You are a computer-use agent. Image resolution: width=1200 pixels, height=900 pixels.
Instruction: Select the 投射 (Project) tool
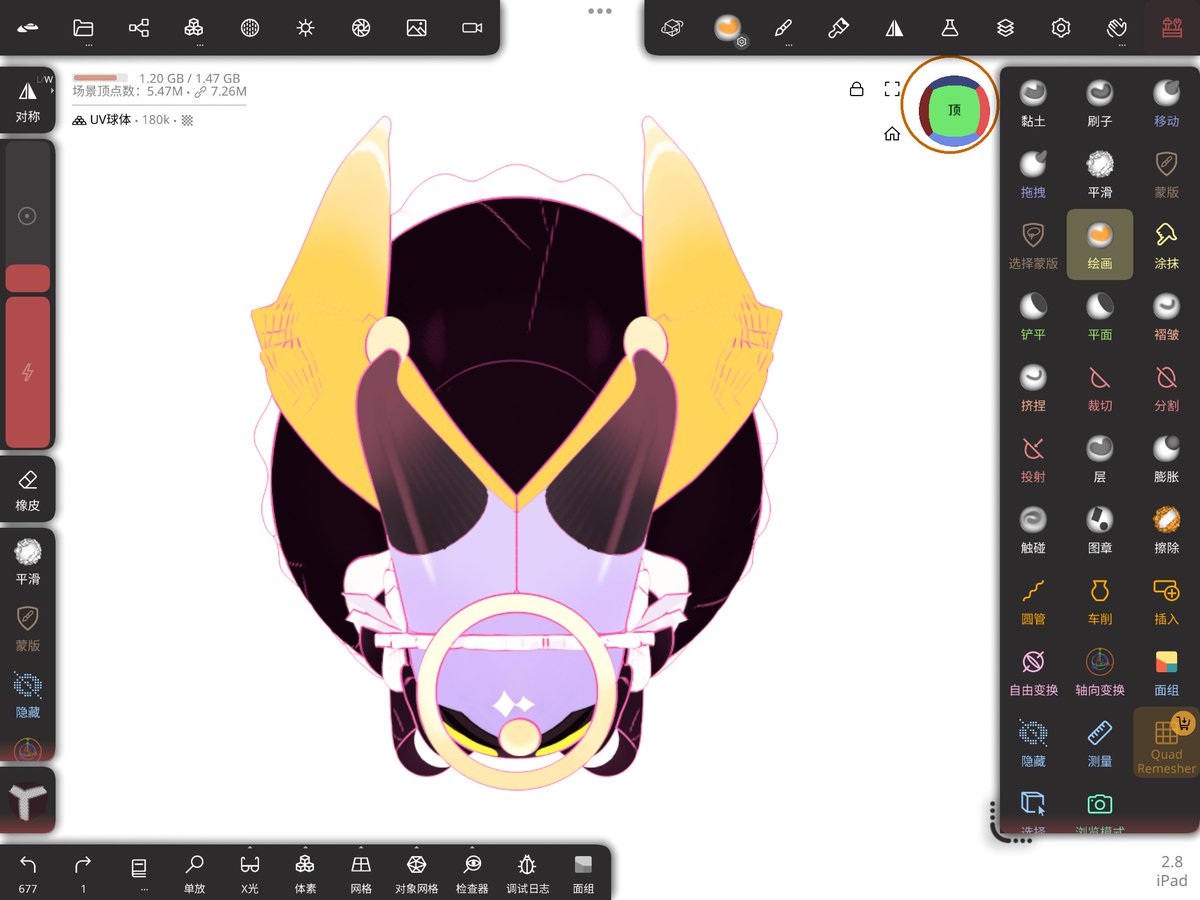click(1033, 457)
